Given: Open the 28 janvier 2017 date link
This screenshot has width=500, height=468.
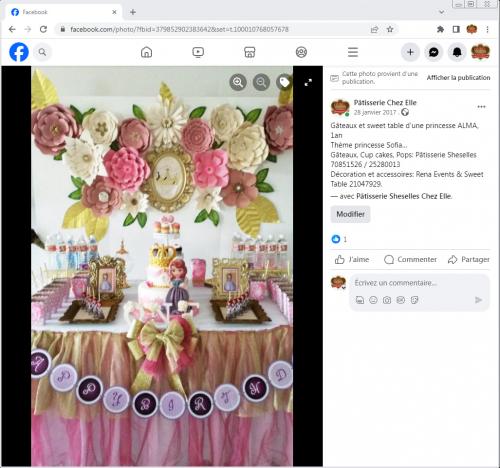Looking at the screenshot, I should pyautogui.click(x=375, y=112).
